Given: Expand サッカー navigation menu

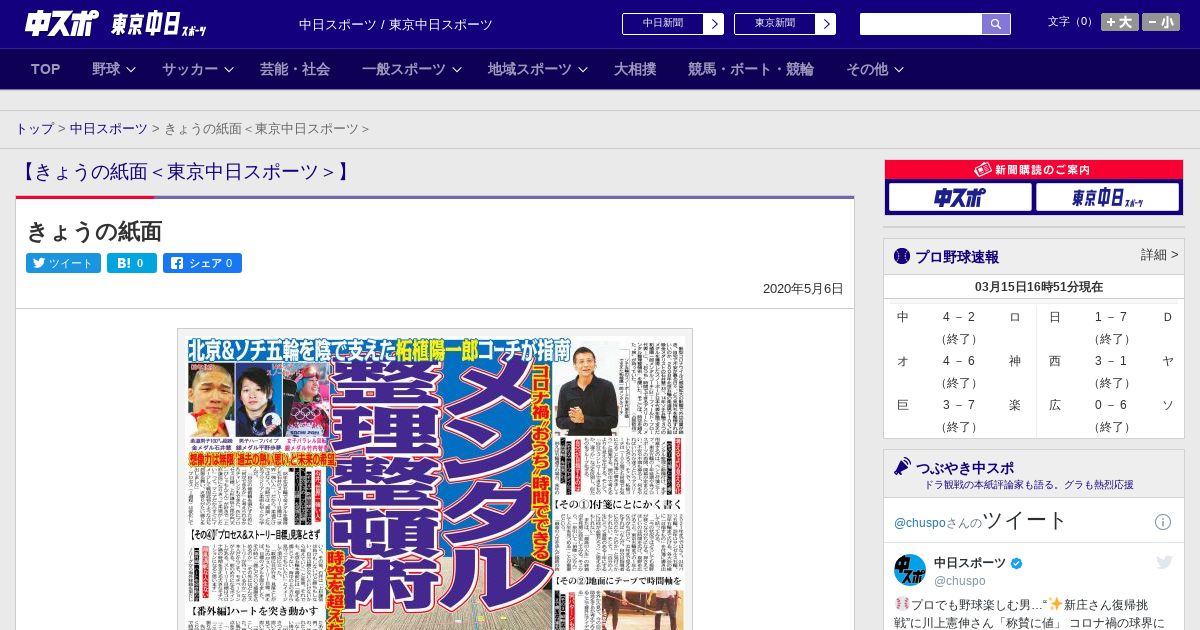Looking at the screenshot, I should [x=197, y=69].
